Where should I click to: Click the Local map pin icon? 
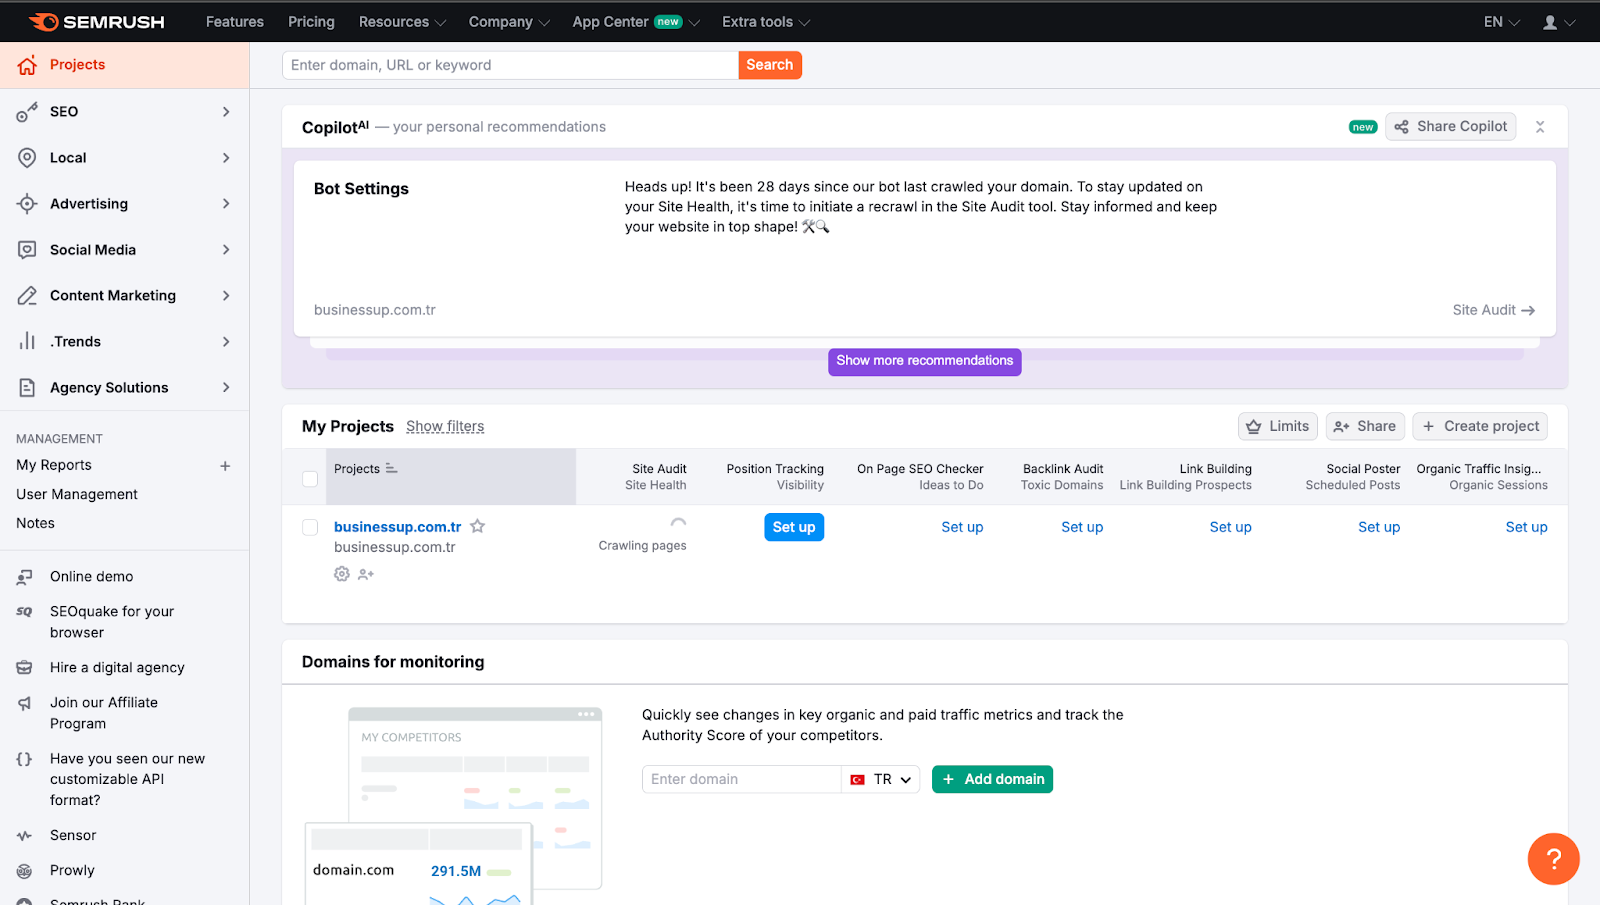[x=27, y=158]
